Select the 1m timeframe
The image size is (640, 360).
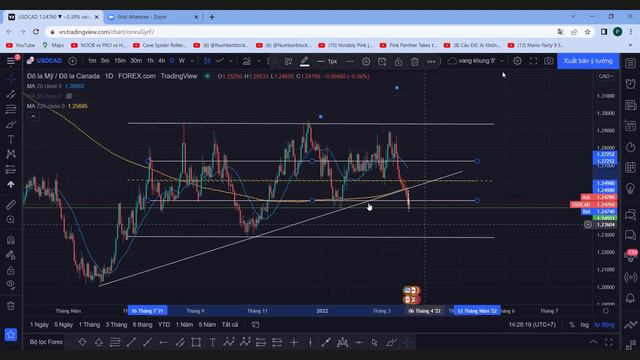pos(92,61)
